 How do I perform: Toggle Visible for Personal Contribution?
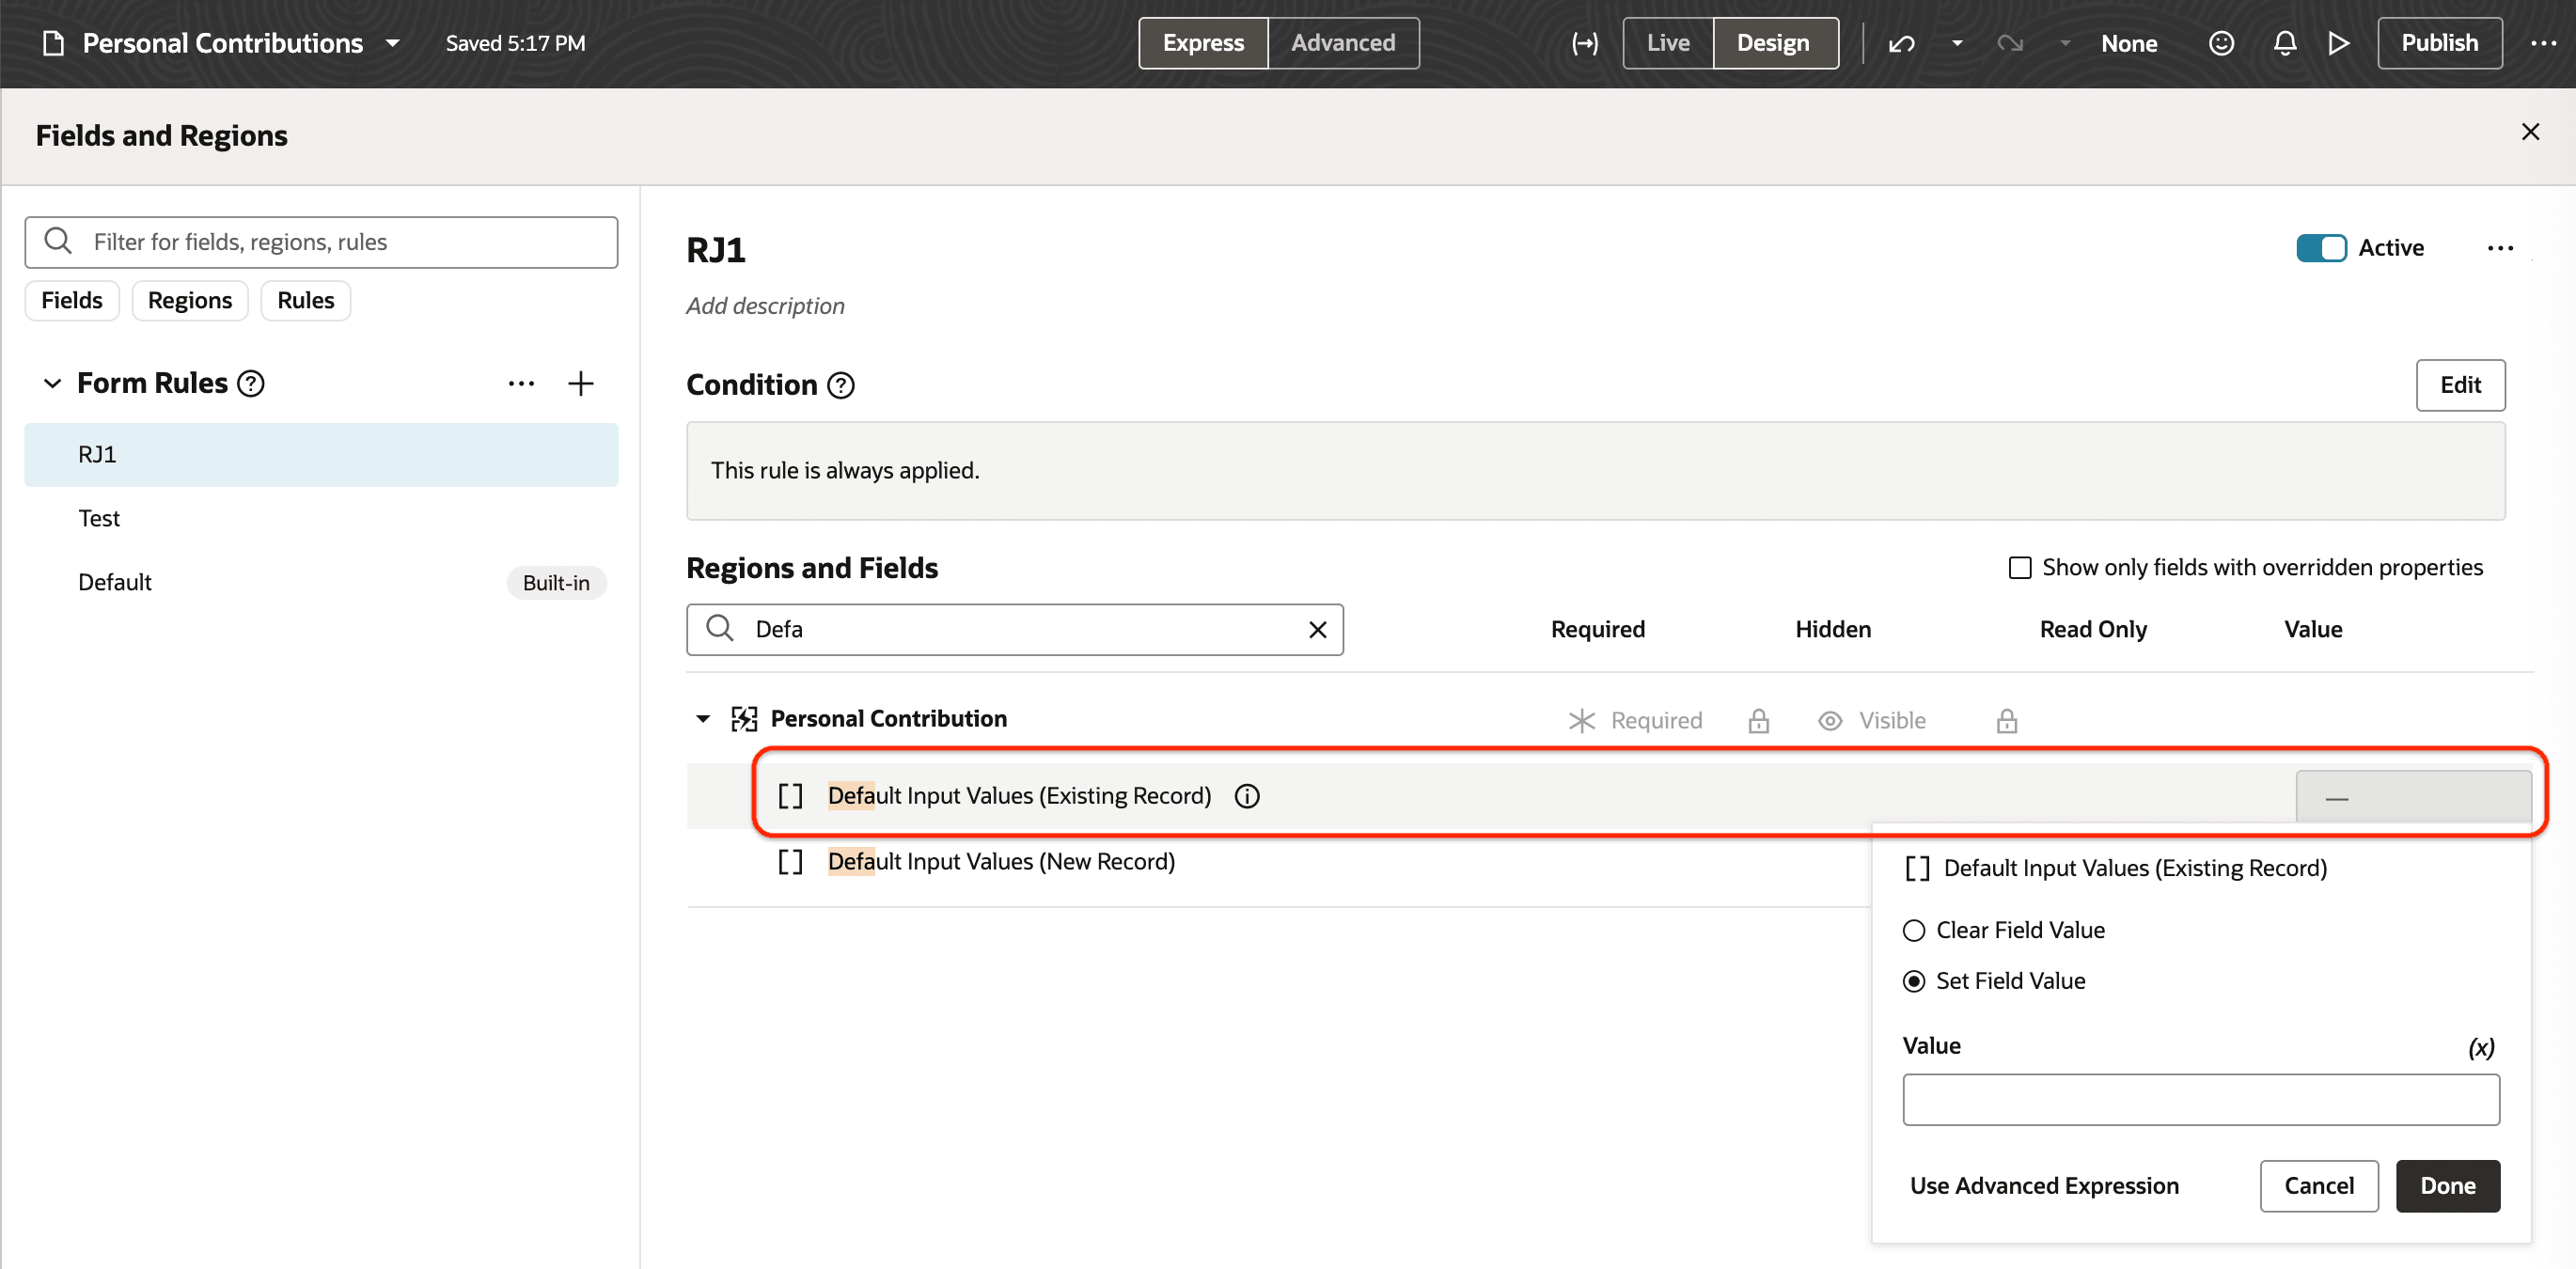(1872, 721)
